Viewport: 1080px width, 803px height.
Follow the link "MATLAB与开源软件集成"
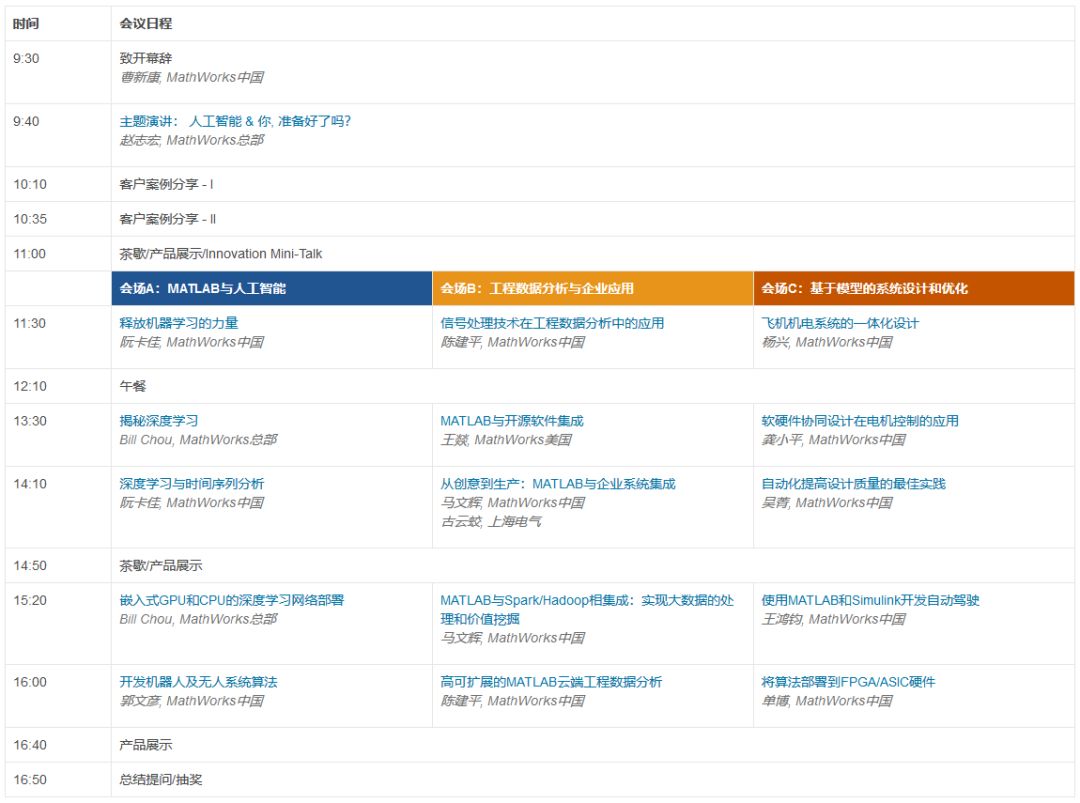pos(512,421)
